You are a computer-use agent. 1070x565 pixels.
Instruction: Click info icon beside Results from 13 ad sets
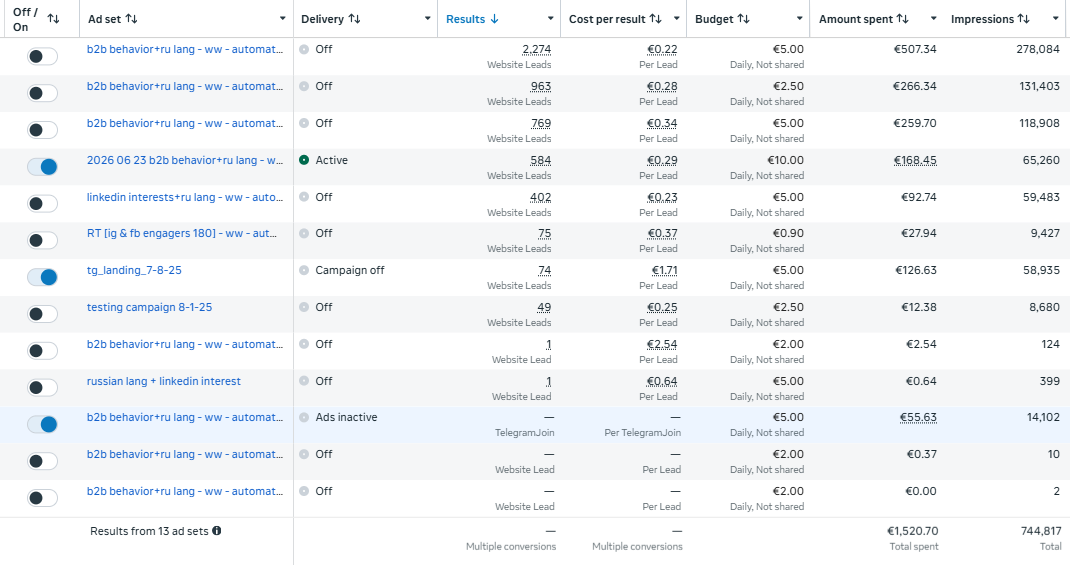point(216,531)
